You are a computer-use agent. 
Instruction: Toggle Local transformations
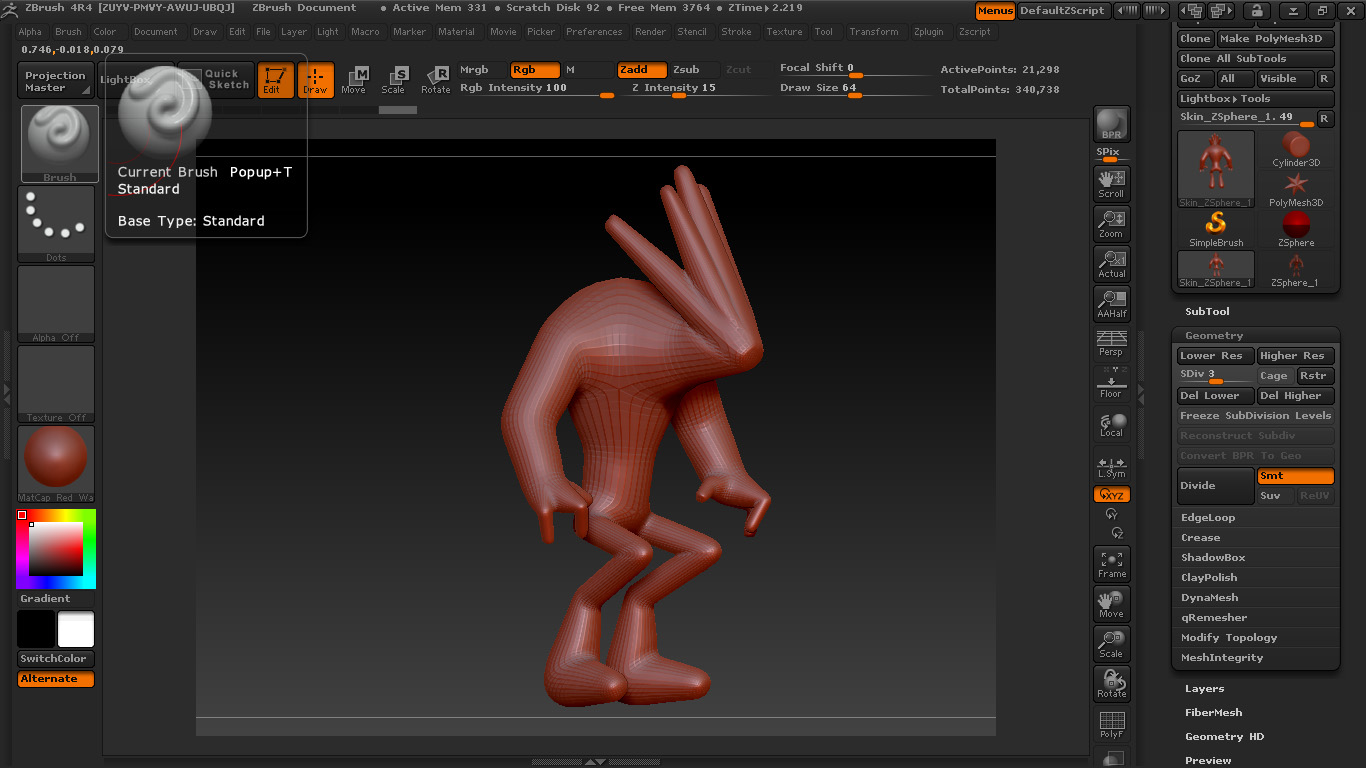pyautogui.click(x=1111, y=425)
